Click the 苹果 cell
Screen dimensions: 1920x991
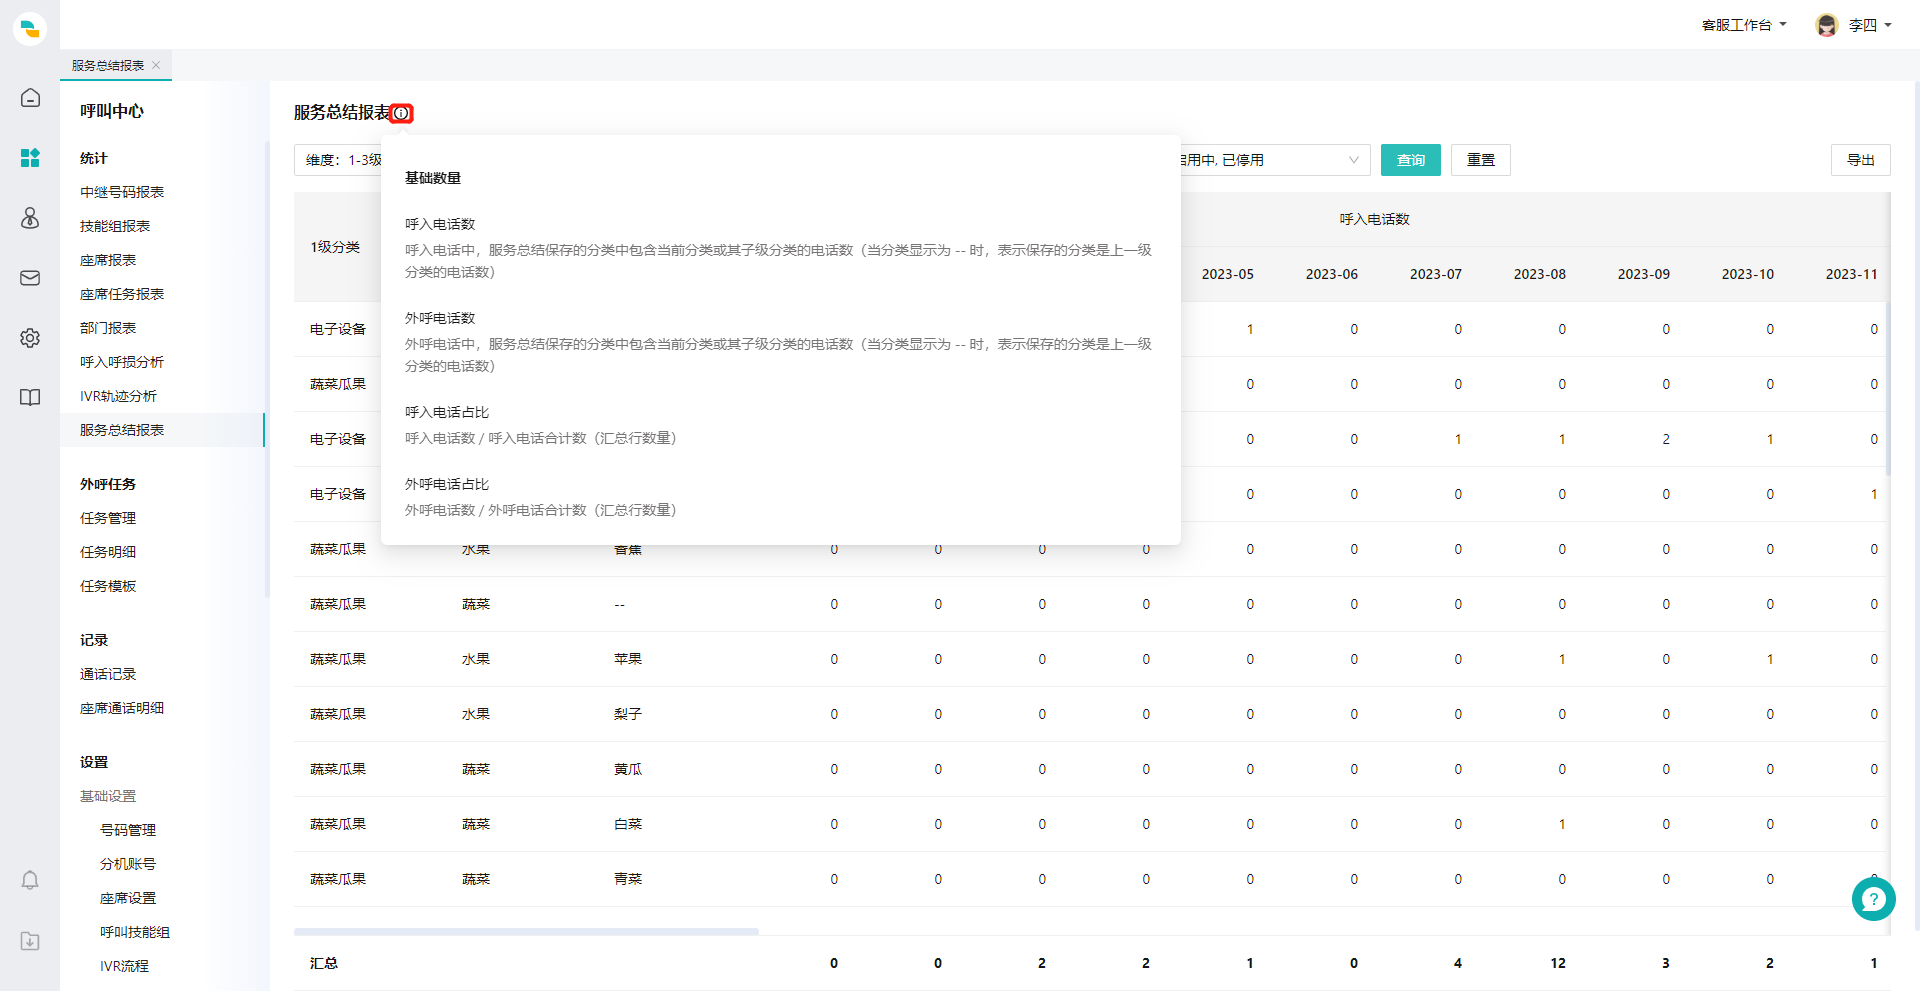point(628,659)
